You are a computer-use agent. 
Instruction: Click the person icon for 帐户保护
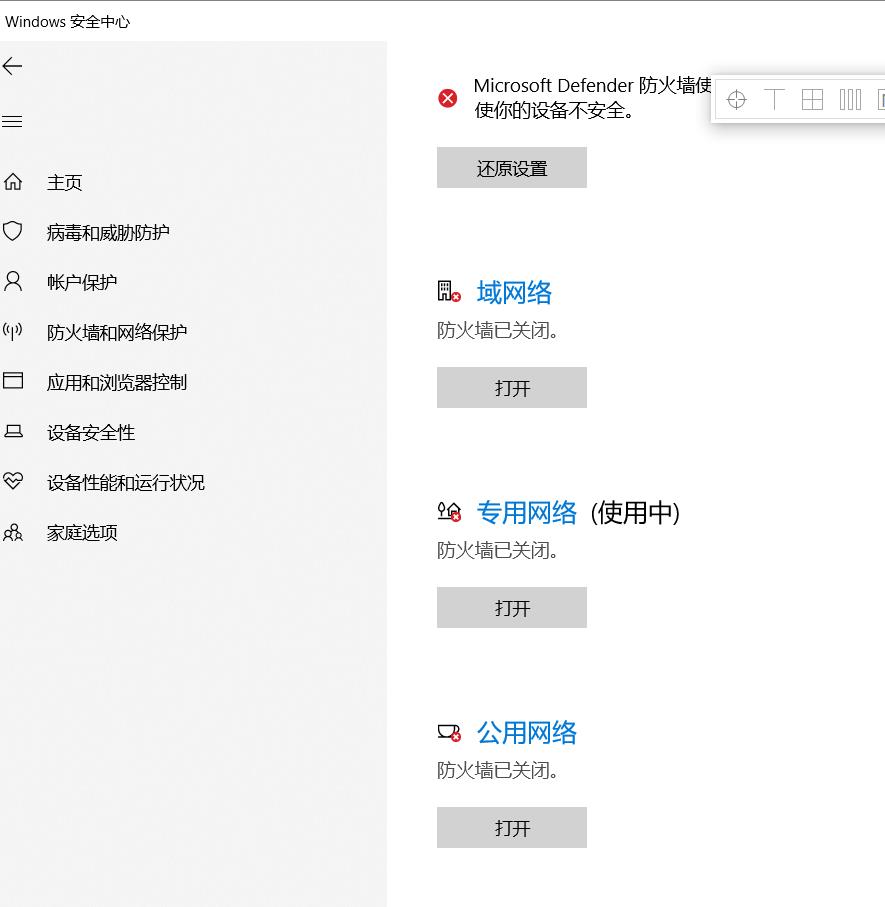(13, 282)
